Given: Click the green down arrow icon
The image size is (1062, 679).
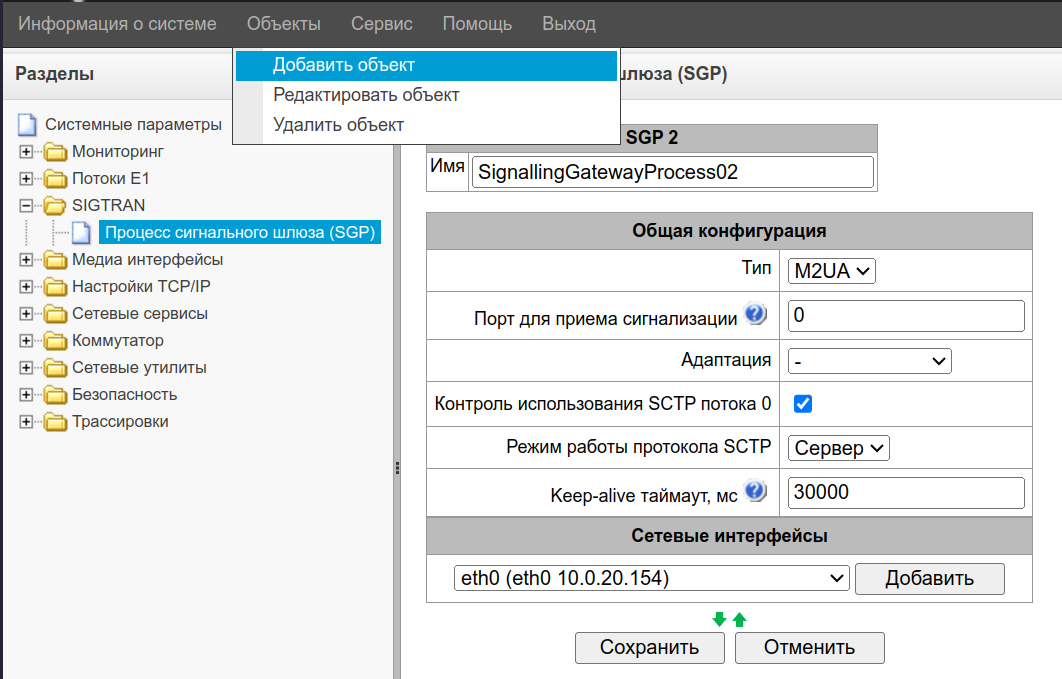Looking at the screenshot, I should [719, 620].
